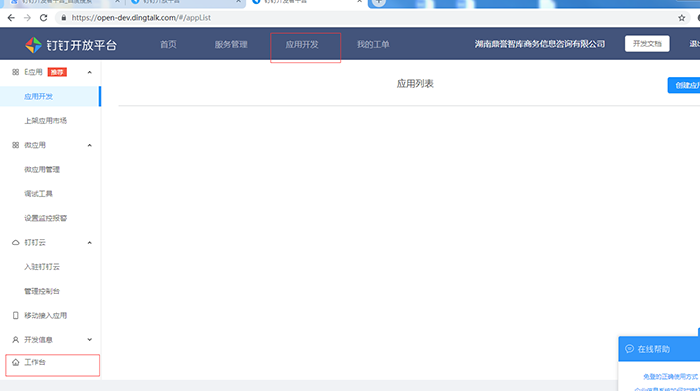
Task: Click the 钉钉云 cloud icon
Action: pyautogui.click(x=16, y=242)
